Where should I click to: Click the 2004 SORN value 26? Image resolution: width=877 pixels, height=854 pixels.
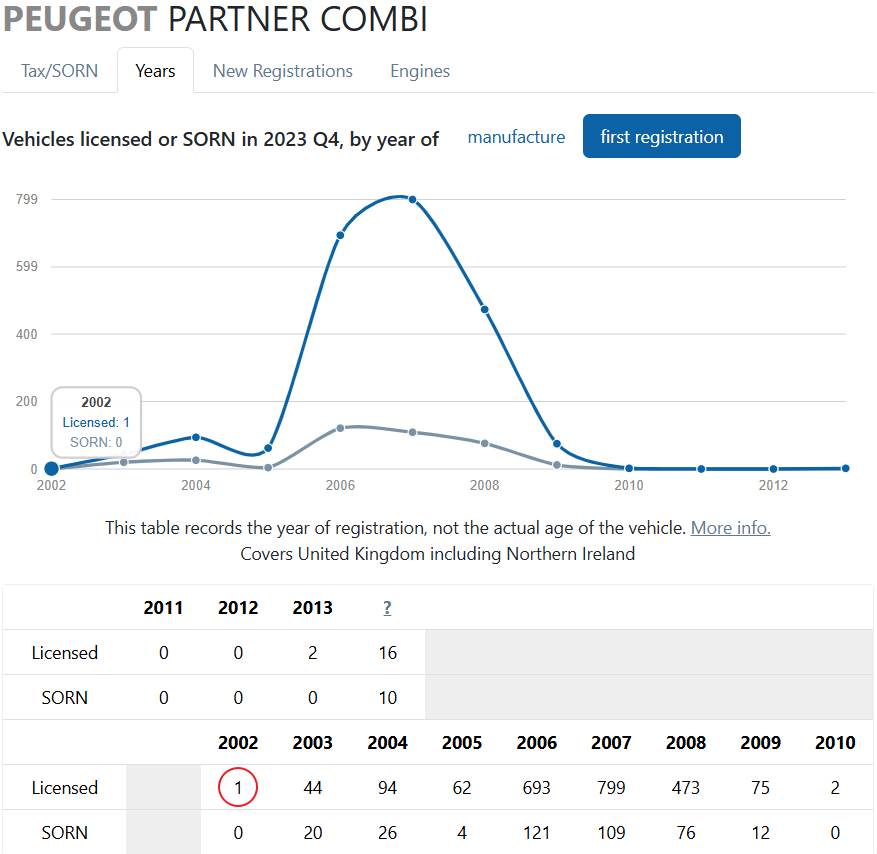pyautogui.click(x=387, y=833)
